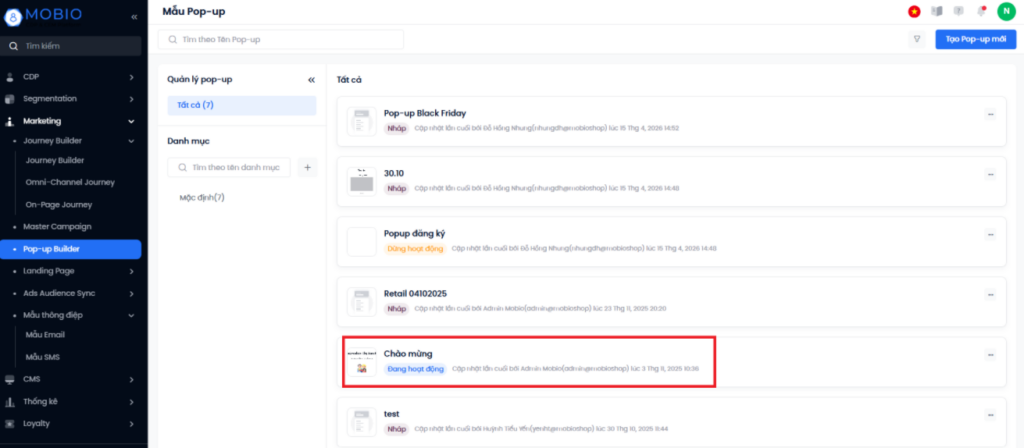Go to Omni-Channel Journey
The height and width of the screenshot is (448, 1024).
tap(70, 182)
